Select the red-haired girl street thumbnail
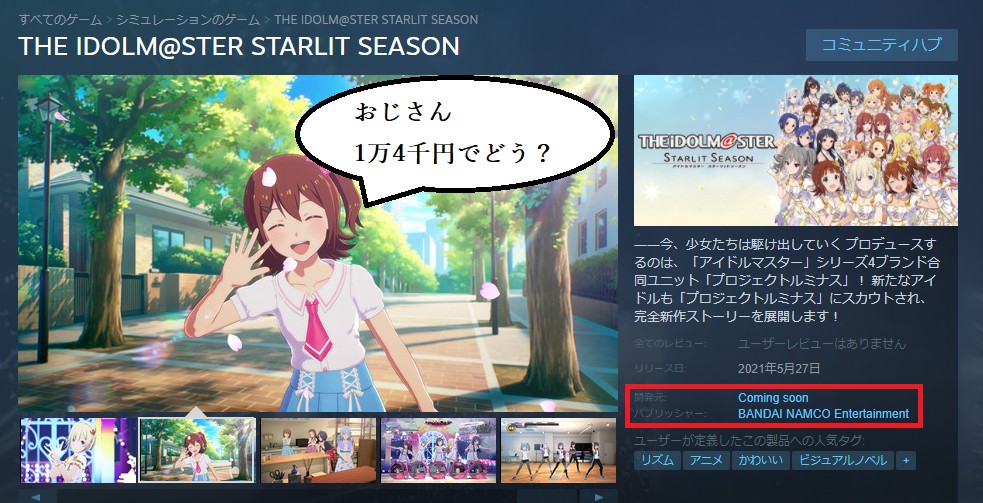 [196, 450]
